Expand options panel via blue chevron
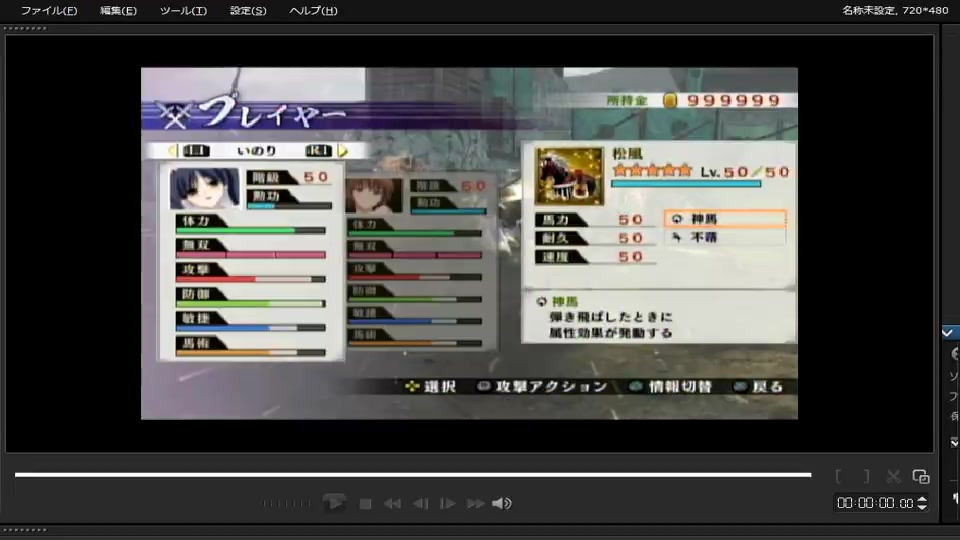 click(948, 333)
